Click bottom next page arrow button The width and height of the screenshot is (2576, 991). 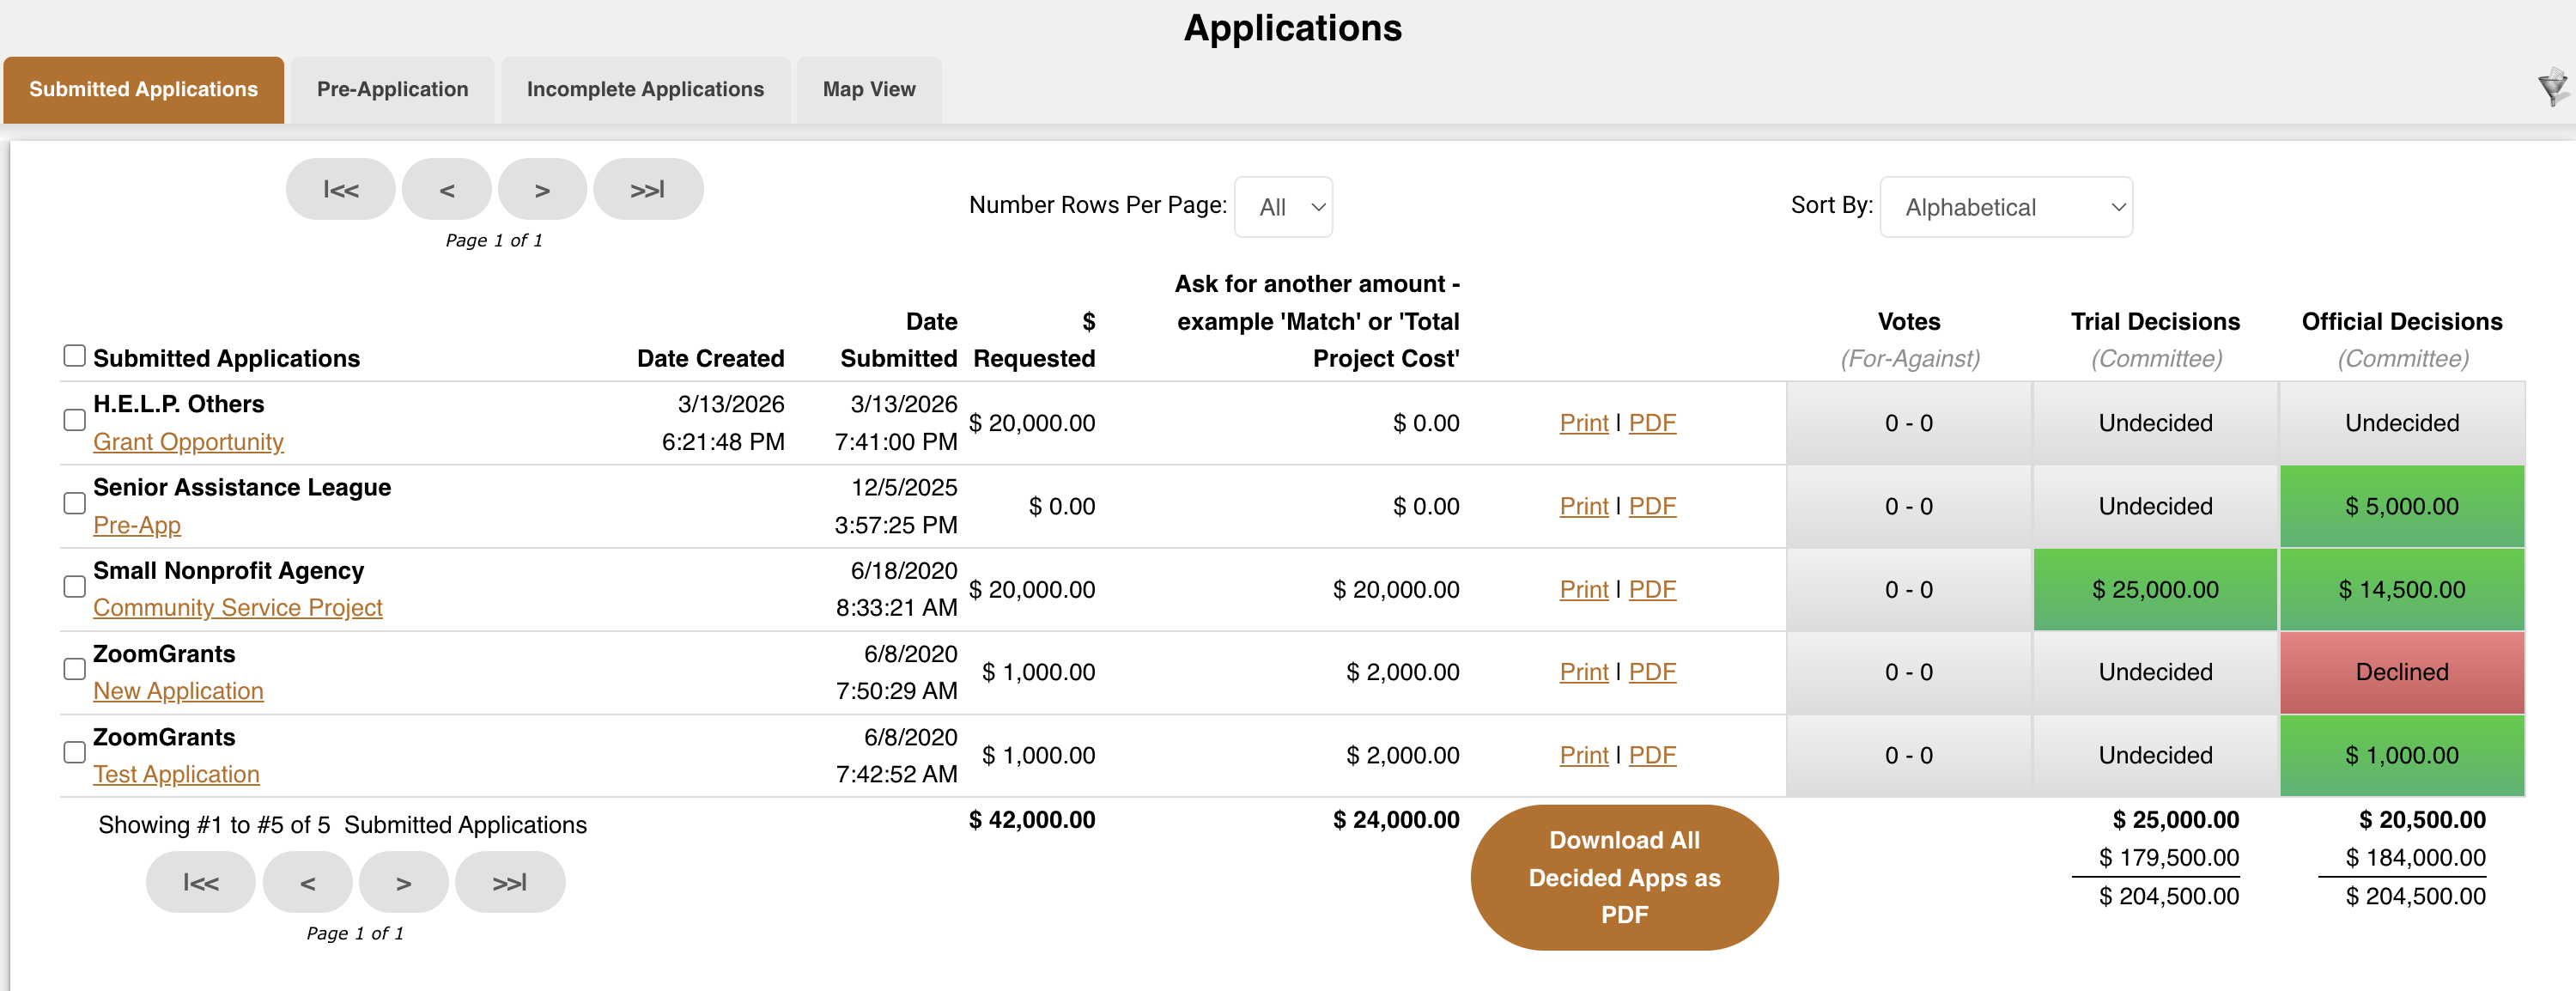[x=403, y=882]
